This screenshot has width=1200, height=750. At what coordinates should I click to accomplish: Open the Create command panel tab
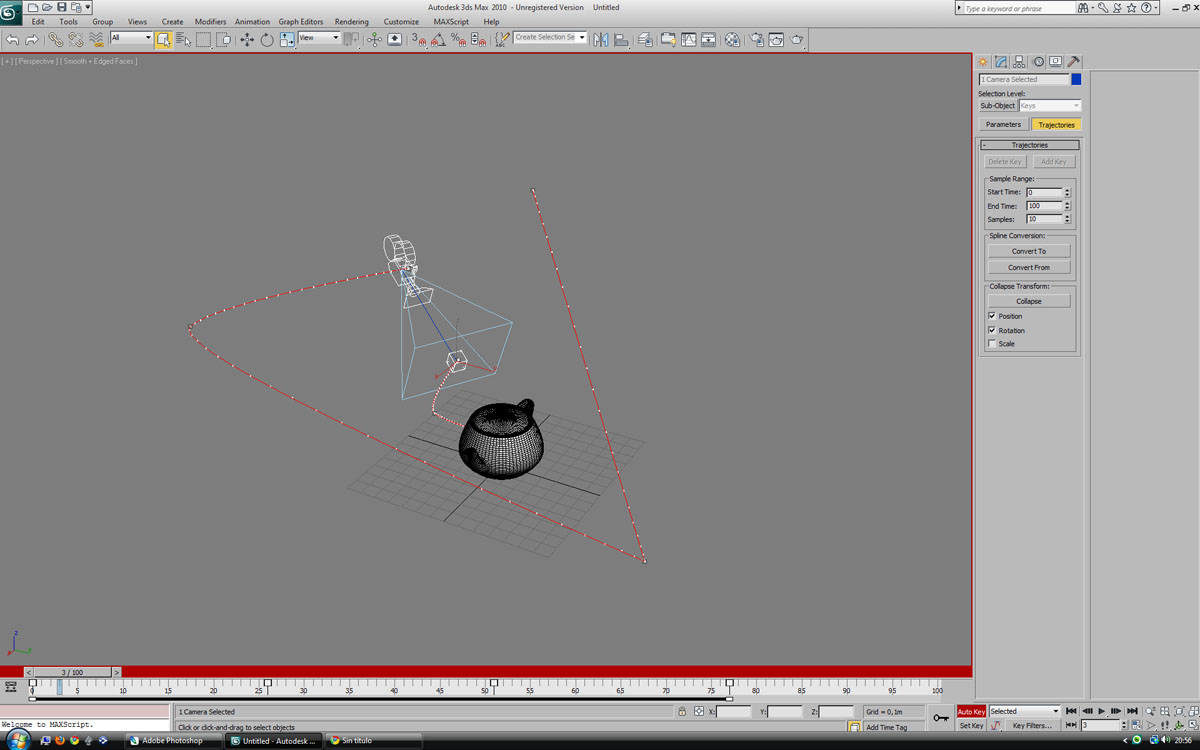(984, 62)
